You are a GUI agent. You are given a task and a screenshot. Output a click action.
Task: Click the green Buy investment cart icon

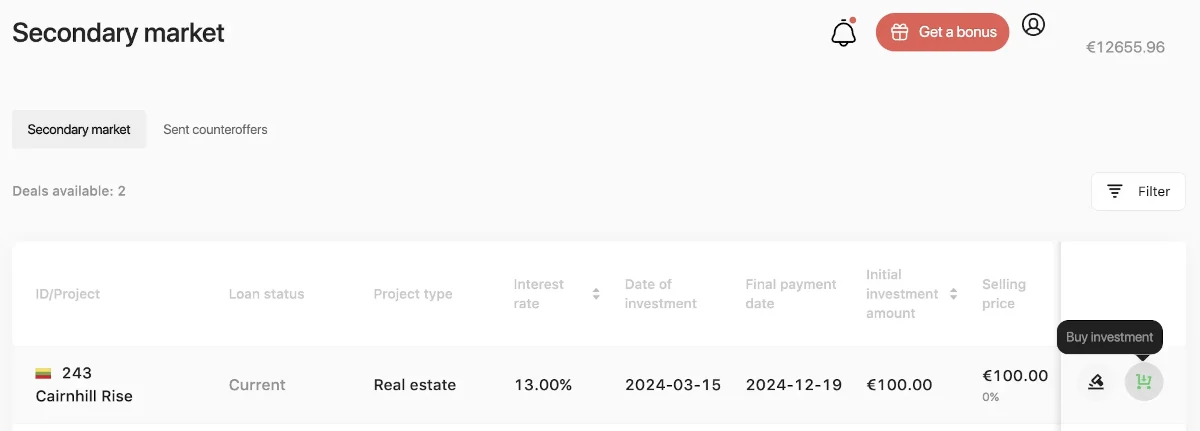point(1144,381)
